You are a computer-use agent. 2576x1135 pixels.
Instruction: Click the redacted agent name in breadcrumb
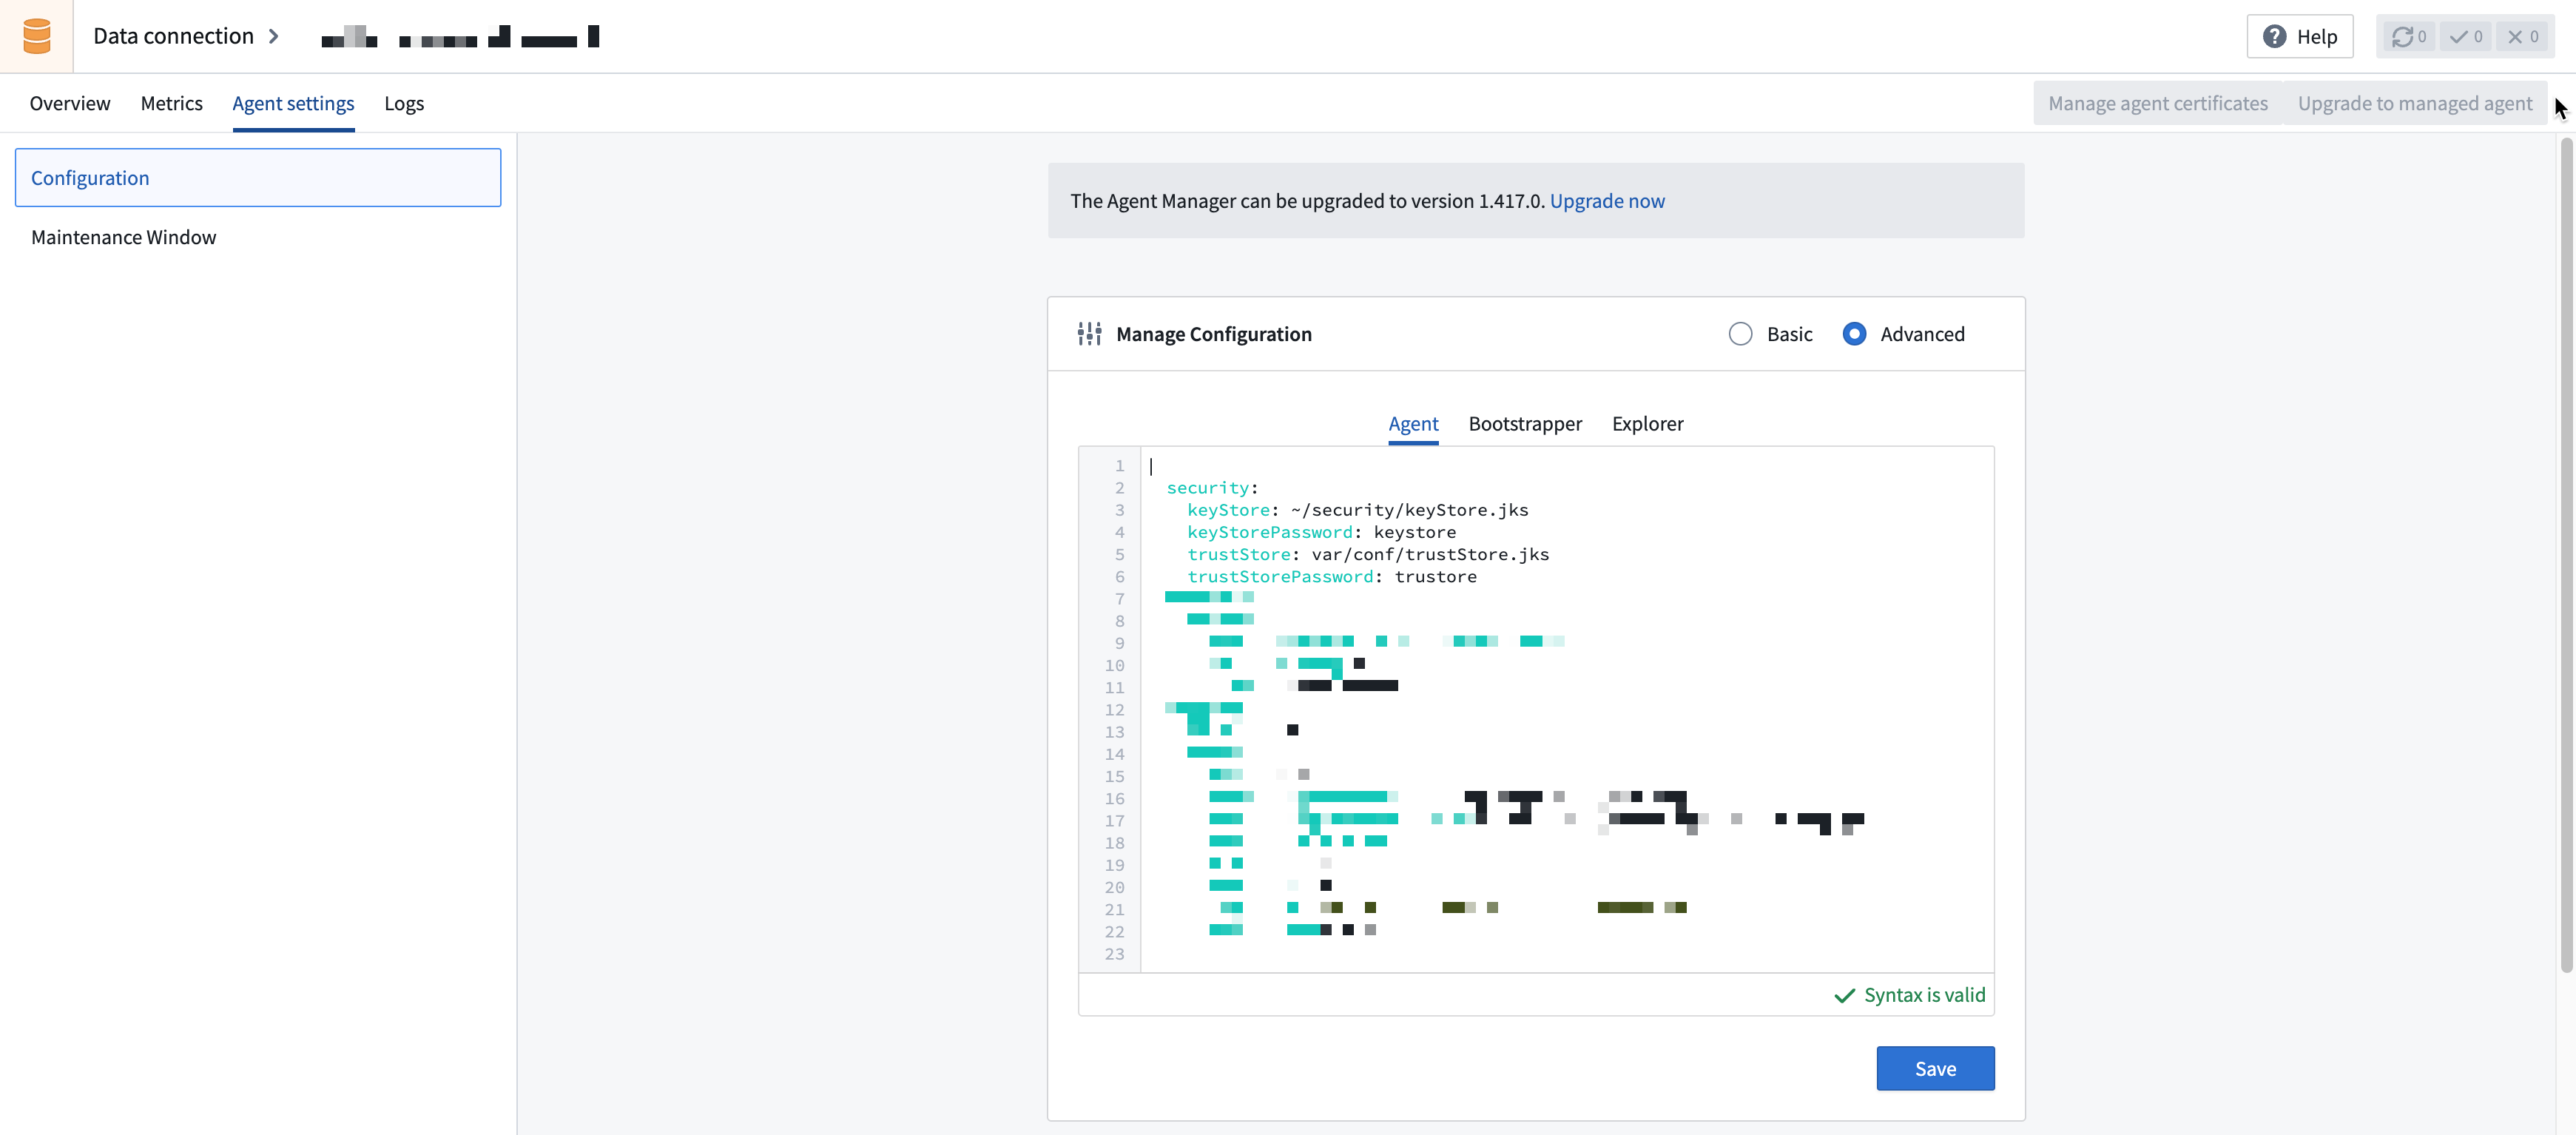coord(460,37)
